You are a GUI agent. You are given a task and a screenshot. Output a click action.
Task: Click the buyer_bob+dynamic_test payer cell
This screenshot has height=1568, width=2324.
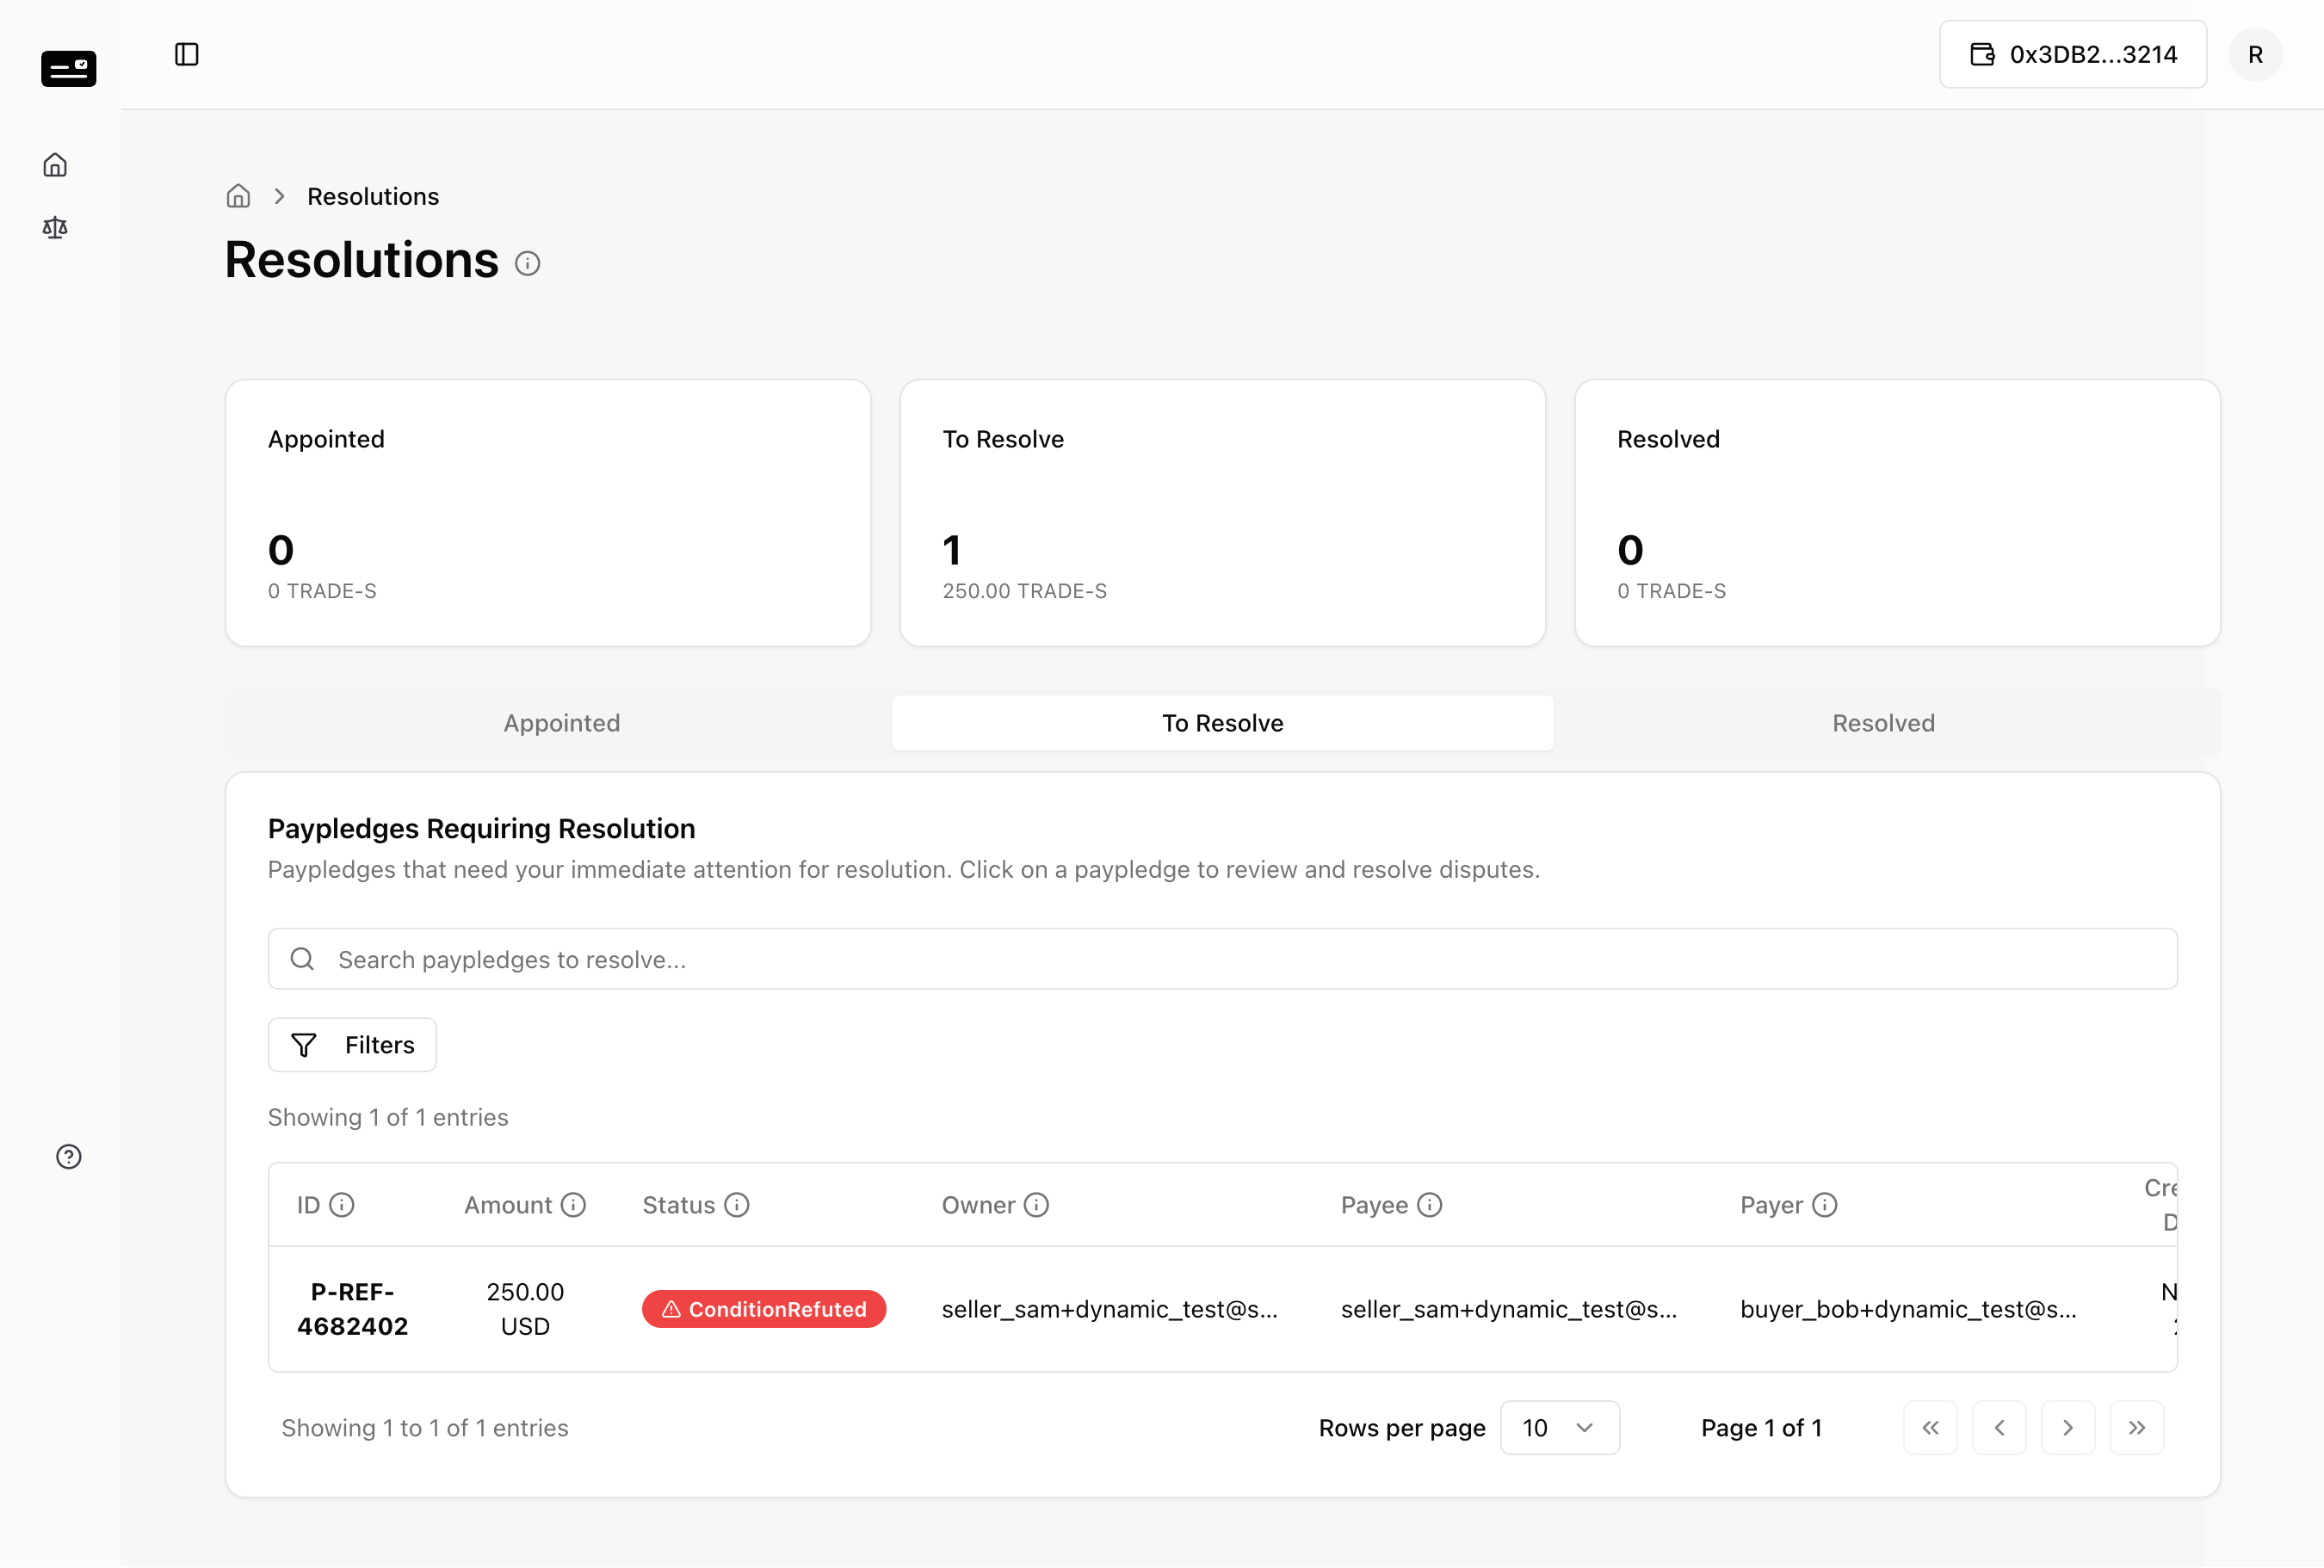tap(1908, 1309)
